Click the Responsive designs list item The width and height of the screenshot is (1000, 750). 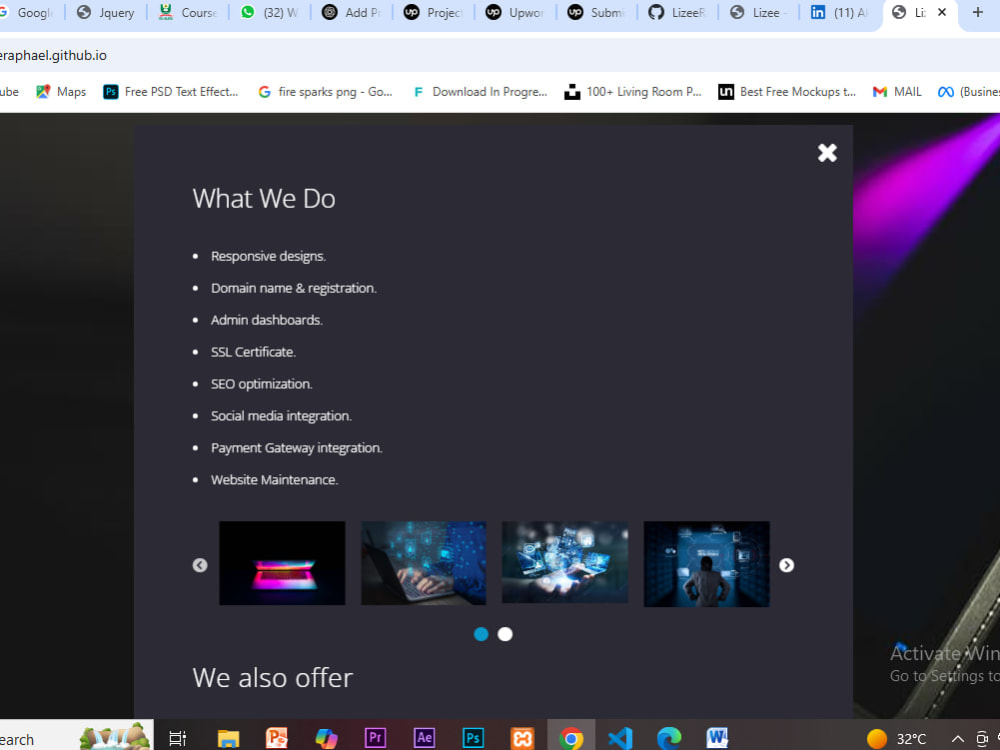(x=268, y=256)
